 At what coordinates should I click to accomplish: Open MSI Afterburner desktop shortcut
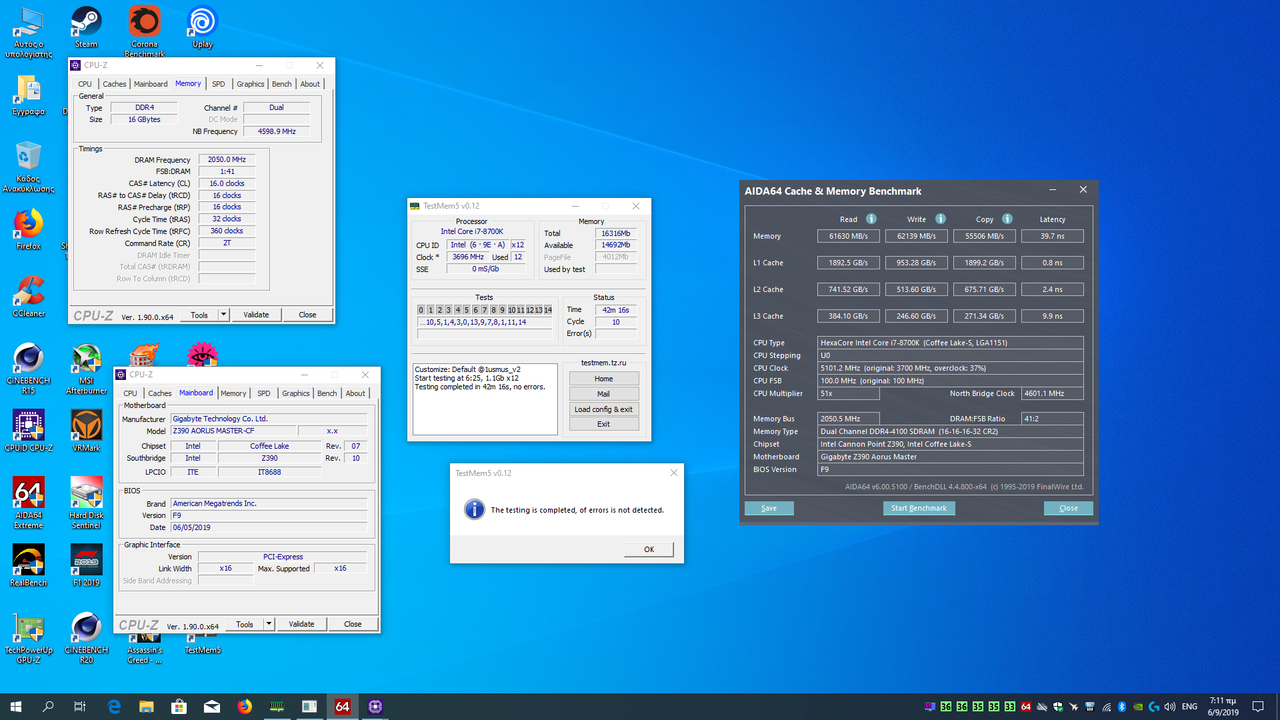point(86,368)
